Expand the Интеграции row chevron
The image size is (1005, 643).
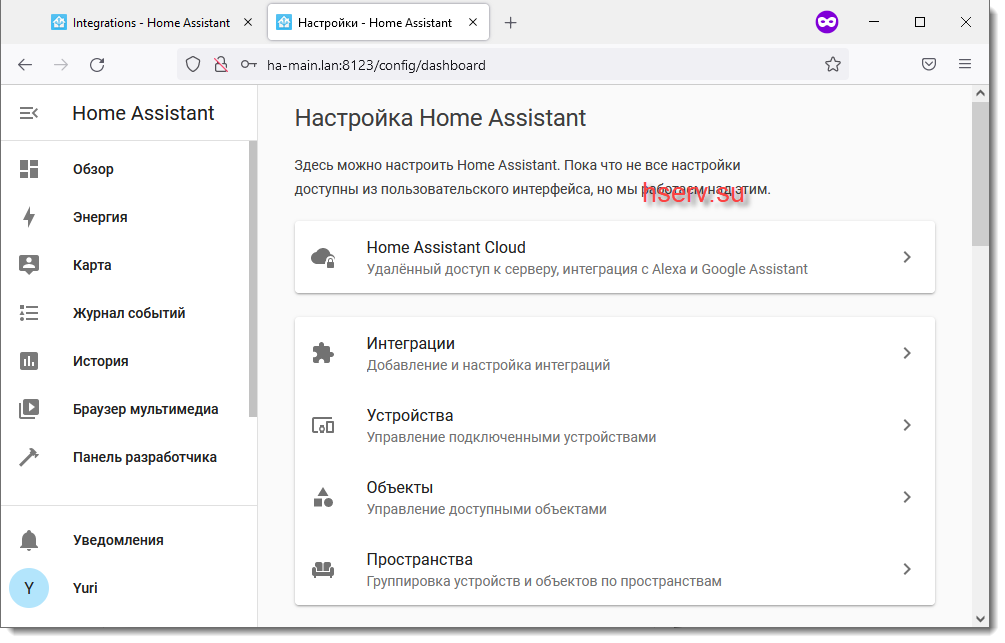click(x=906, y=353)
